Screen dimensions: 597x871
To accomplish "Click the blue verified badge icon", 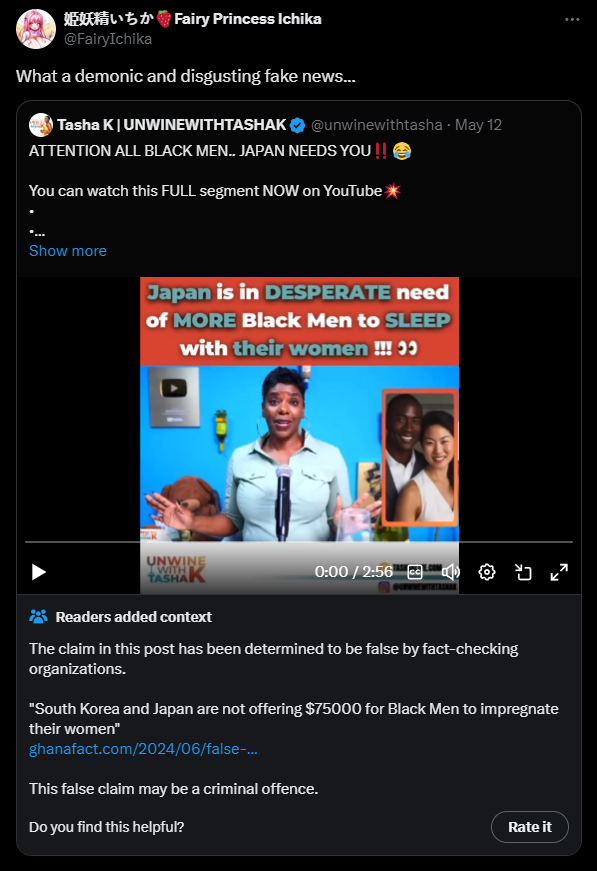I will (x=298, y=126).
